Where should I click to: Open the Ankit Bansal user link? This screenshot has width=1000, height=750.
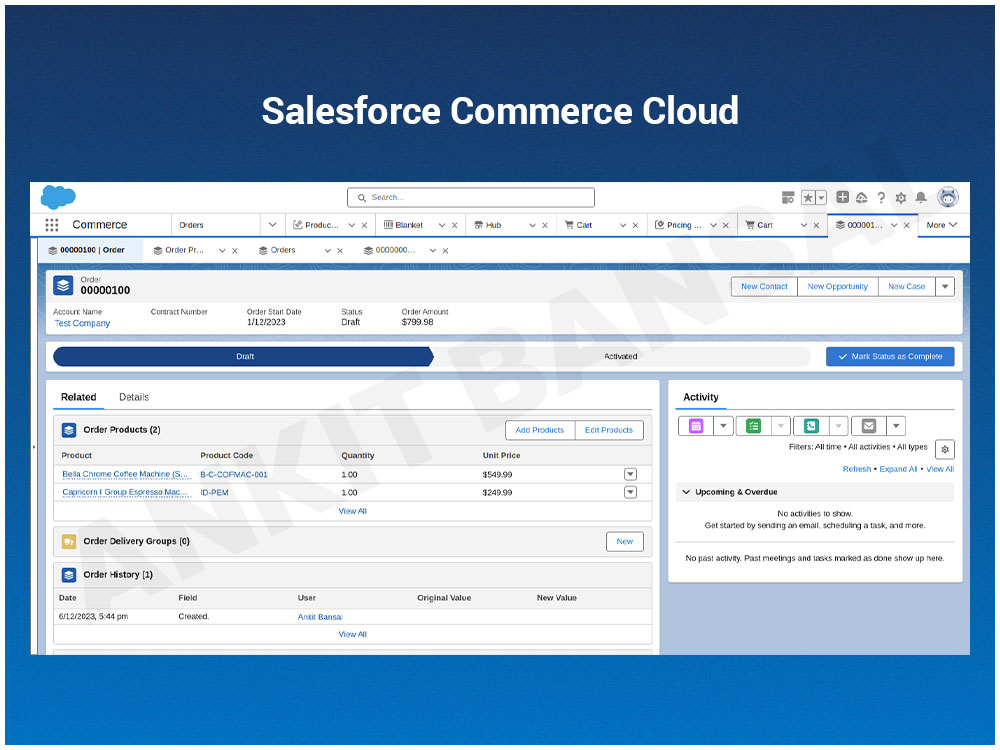(x=320, y=617)
